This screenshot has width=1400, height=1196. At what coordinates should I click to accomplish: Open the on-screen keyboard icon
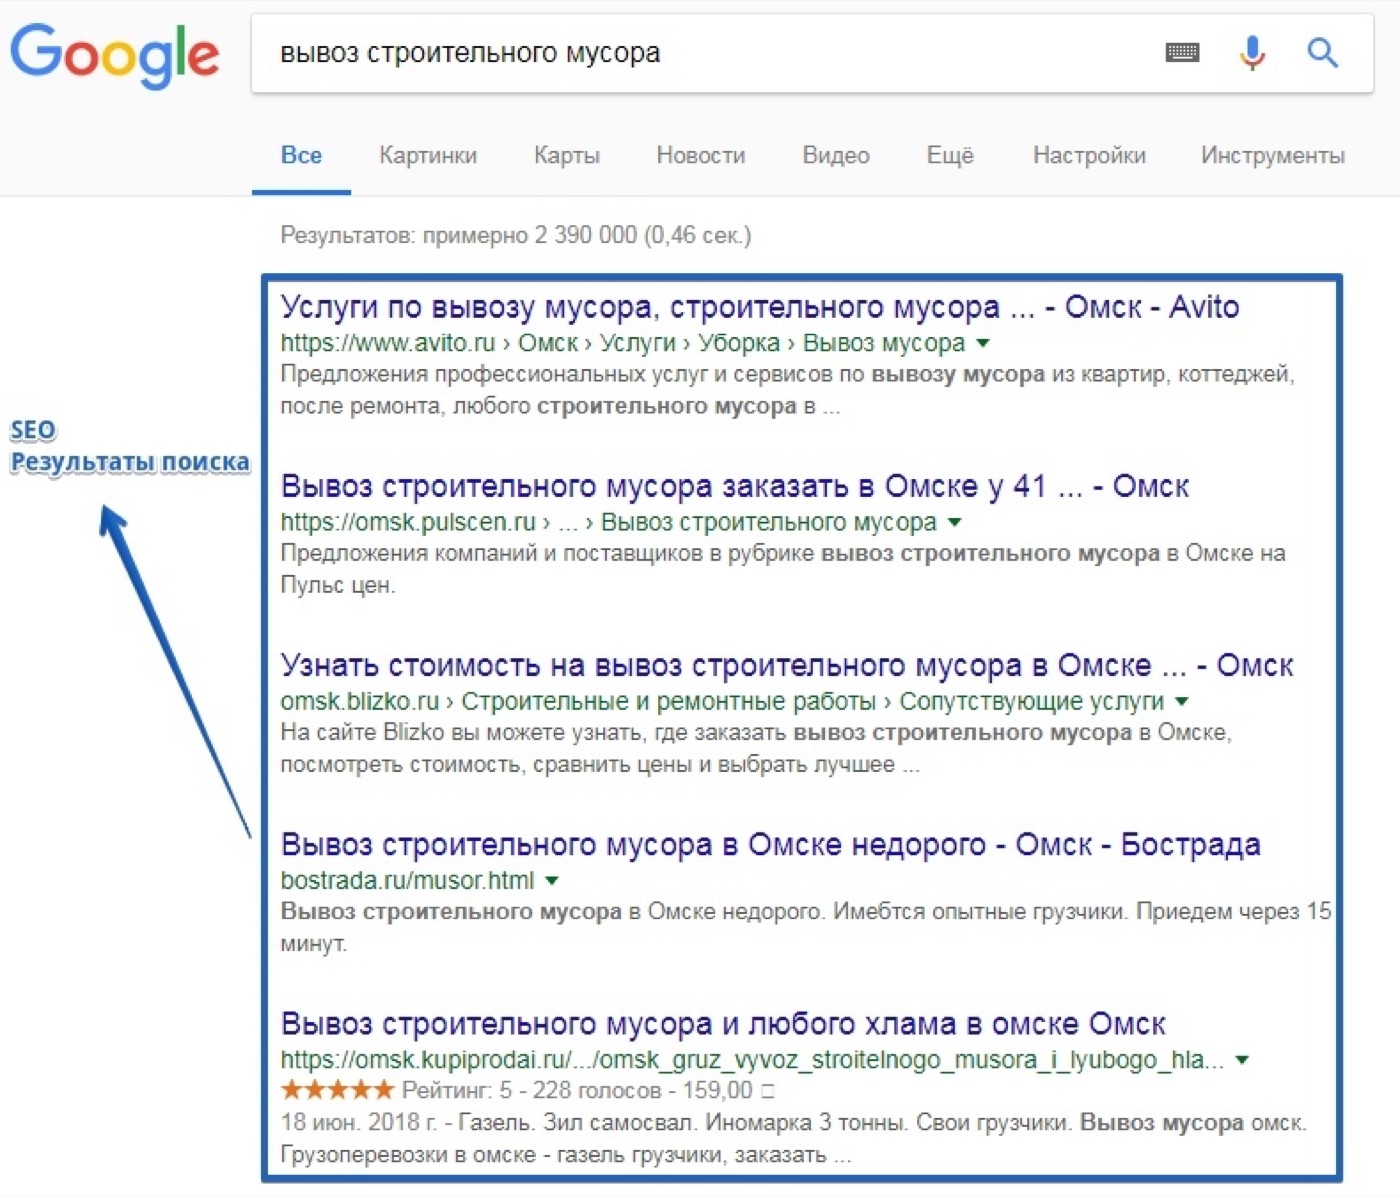click(1183, 52)
